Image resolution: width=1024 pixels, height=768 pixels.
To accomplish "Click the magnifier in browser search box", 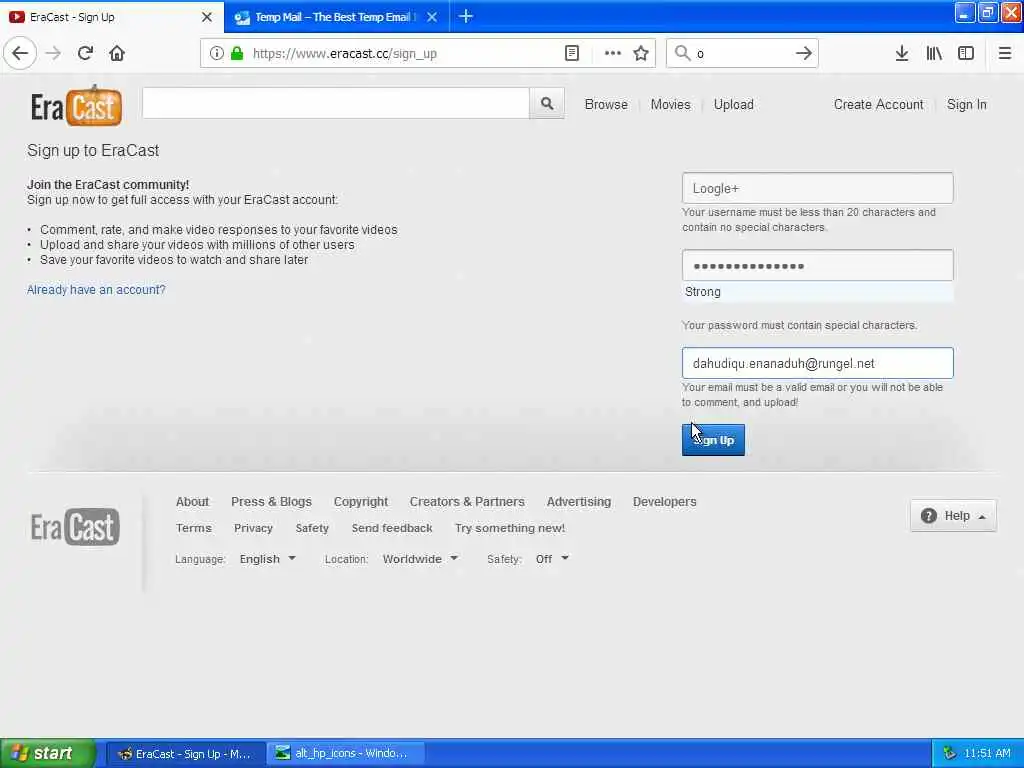I will [682, 53].
